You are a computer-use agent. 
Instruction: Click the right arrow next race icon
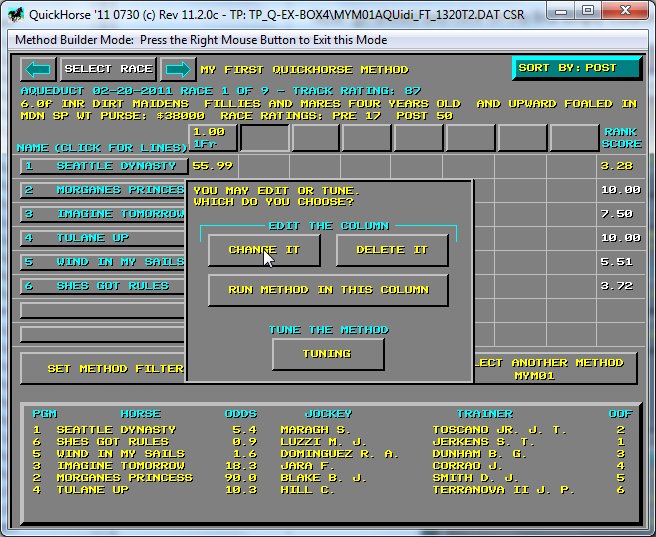pos(178,69)
